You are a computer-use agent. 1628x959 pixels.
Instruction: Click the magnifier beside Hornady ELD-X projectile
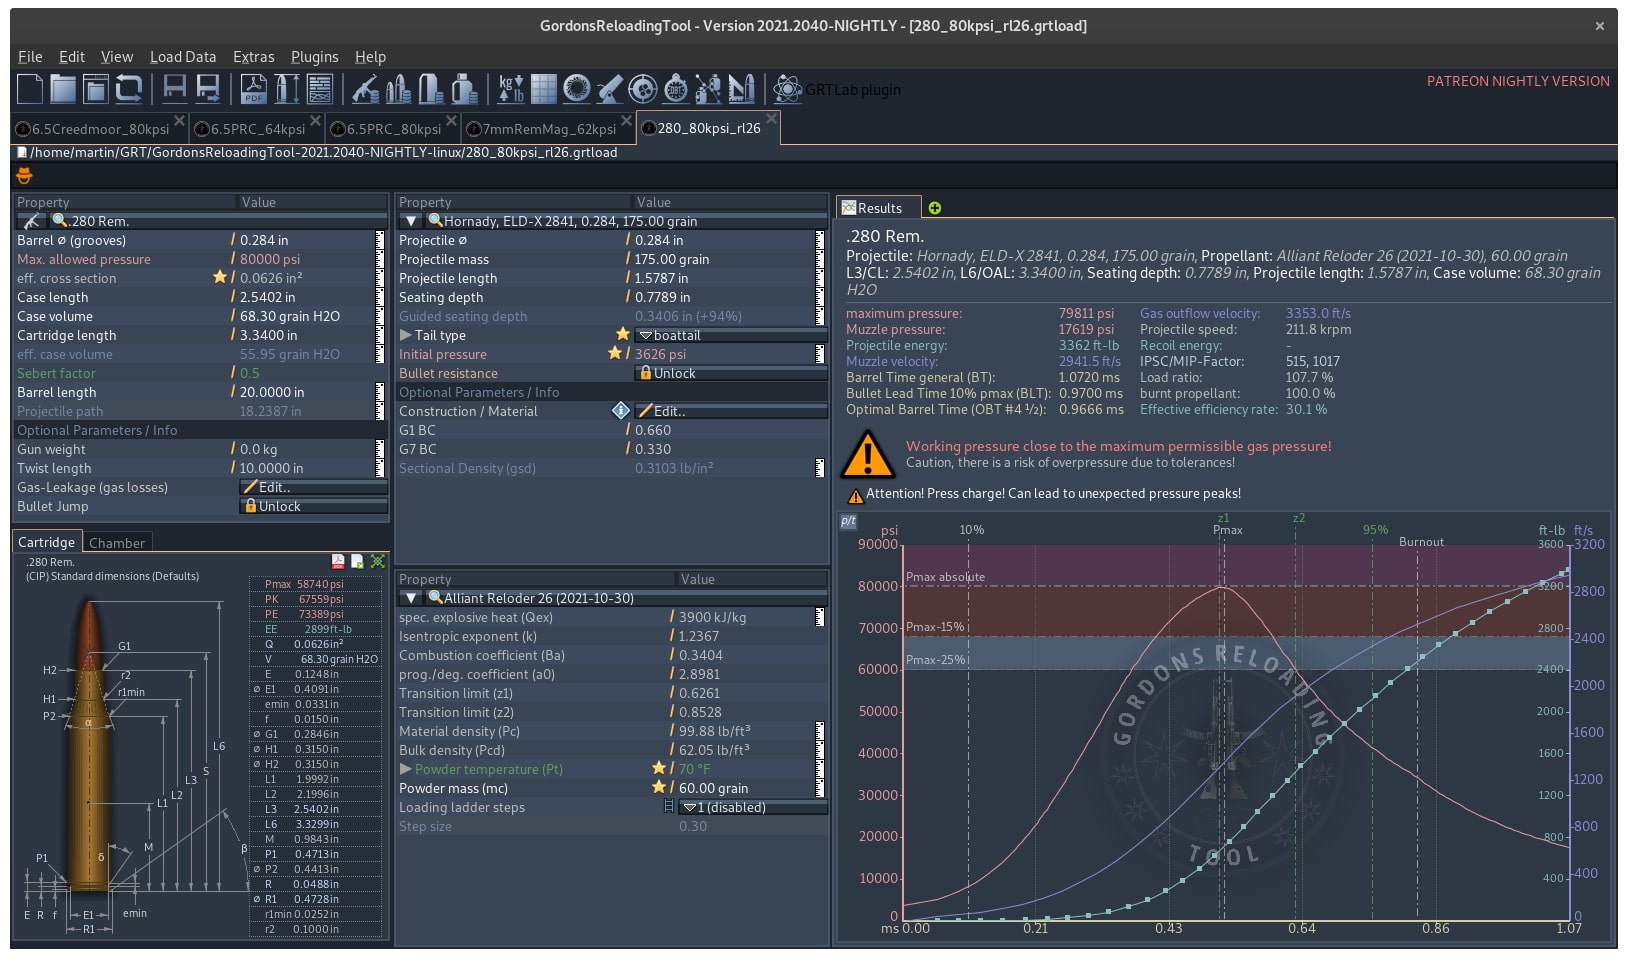436,221
